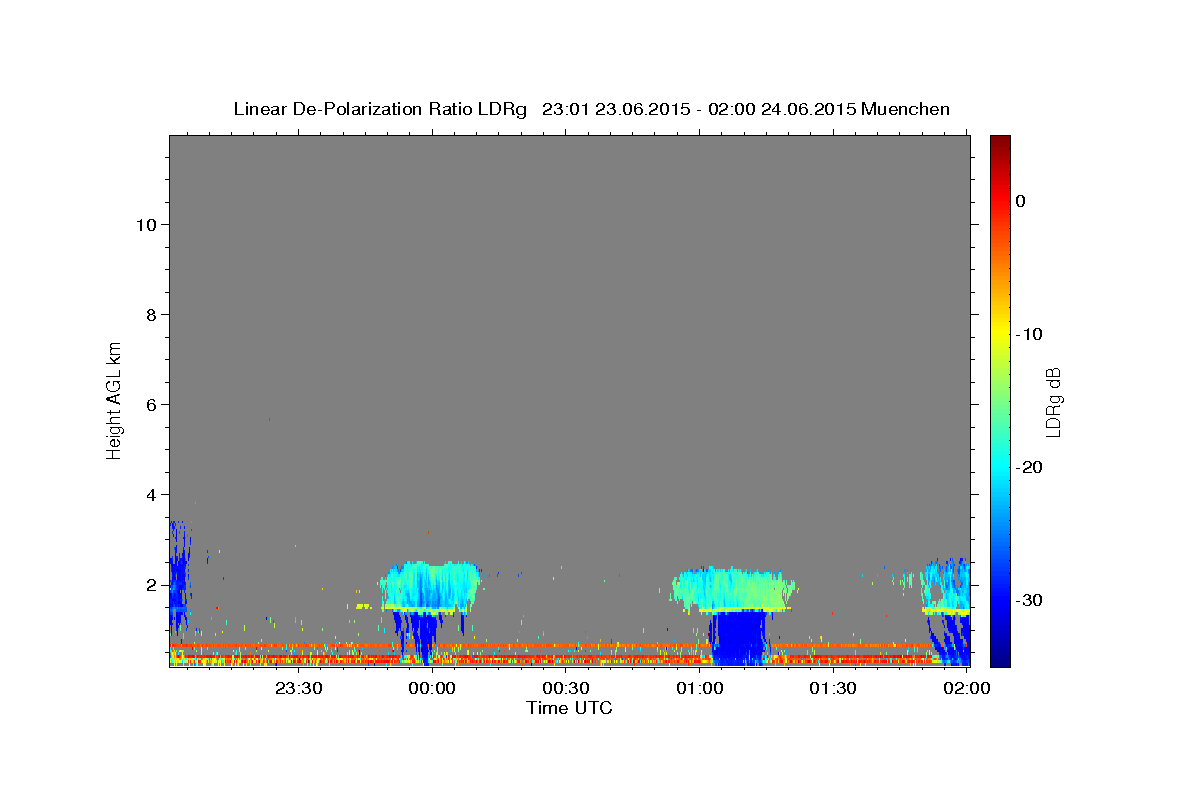Screen dimensions: 1200x800
Task: Click the 'Height AGL km' axis label
Action: point(115,400)
